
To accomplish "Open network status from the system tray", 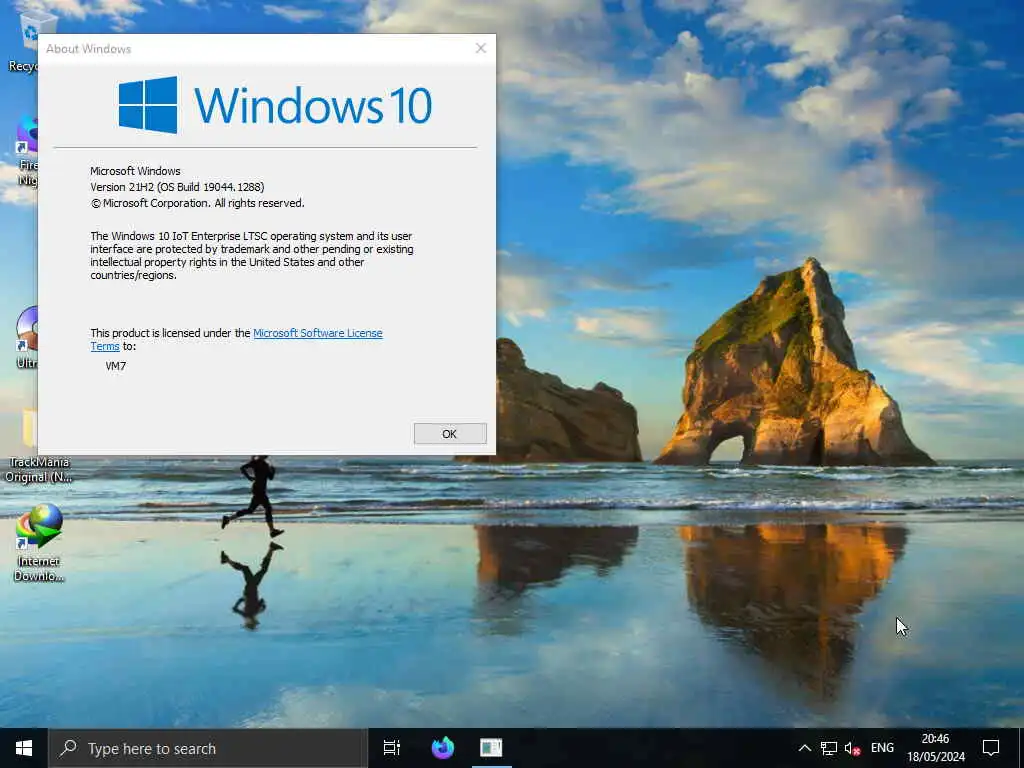I will tap(829, 748).
